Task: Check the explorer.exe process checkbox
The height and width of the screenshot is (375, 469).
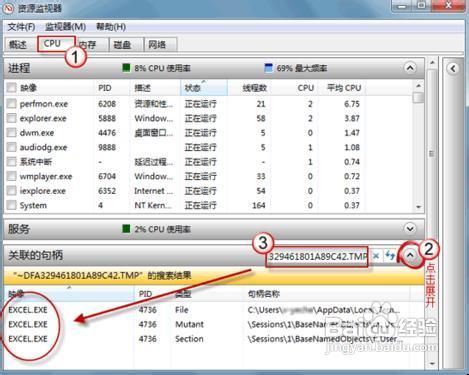Action: click(x=11, y=118)
